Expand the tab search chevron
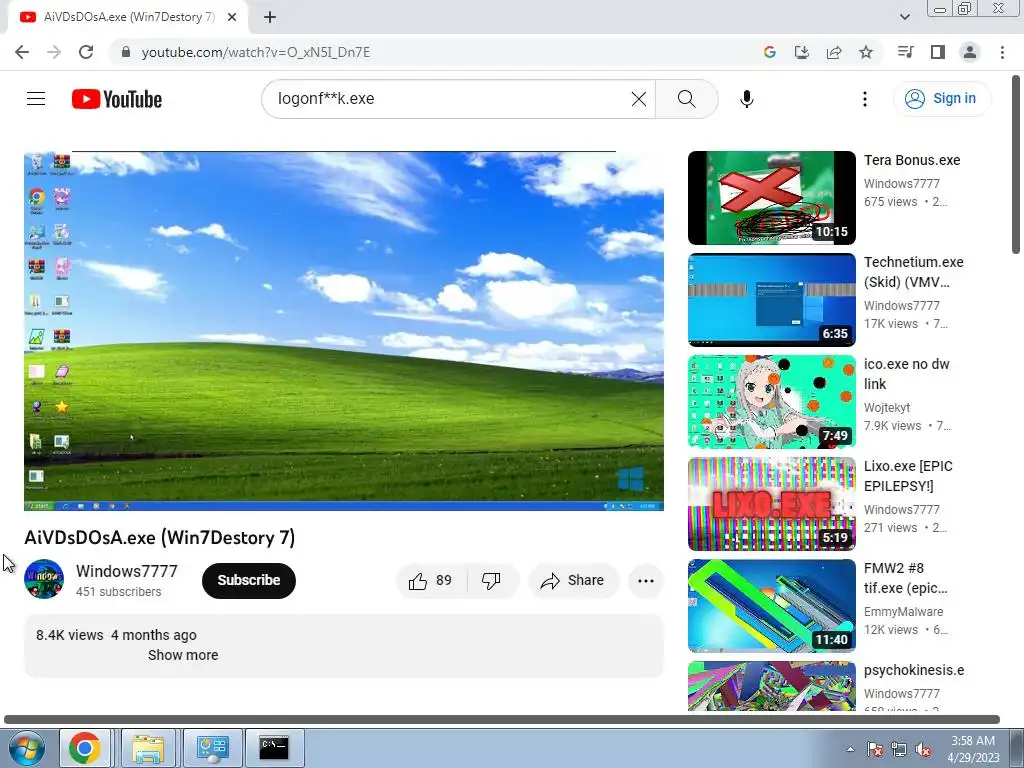The image size is (1024, 768). pyautogui.click(x=905, y=17)
